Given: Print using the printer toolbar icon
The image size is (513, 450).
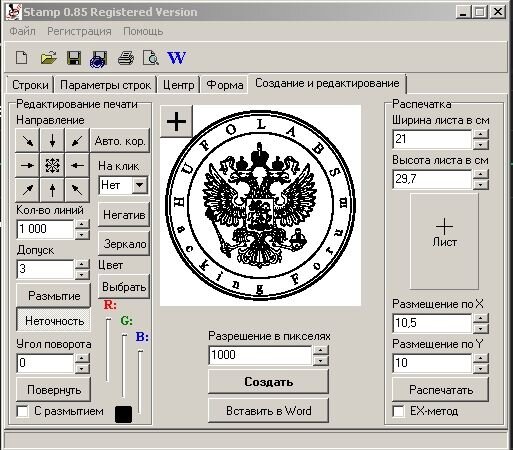Looking at the screenshot, I should tap(126, 58).
